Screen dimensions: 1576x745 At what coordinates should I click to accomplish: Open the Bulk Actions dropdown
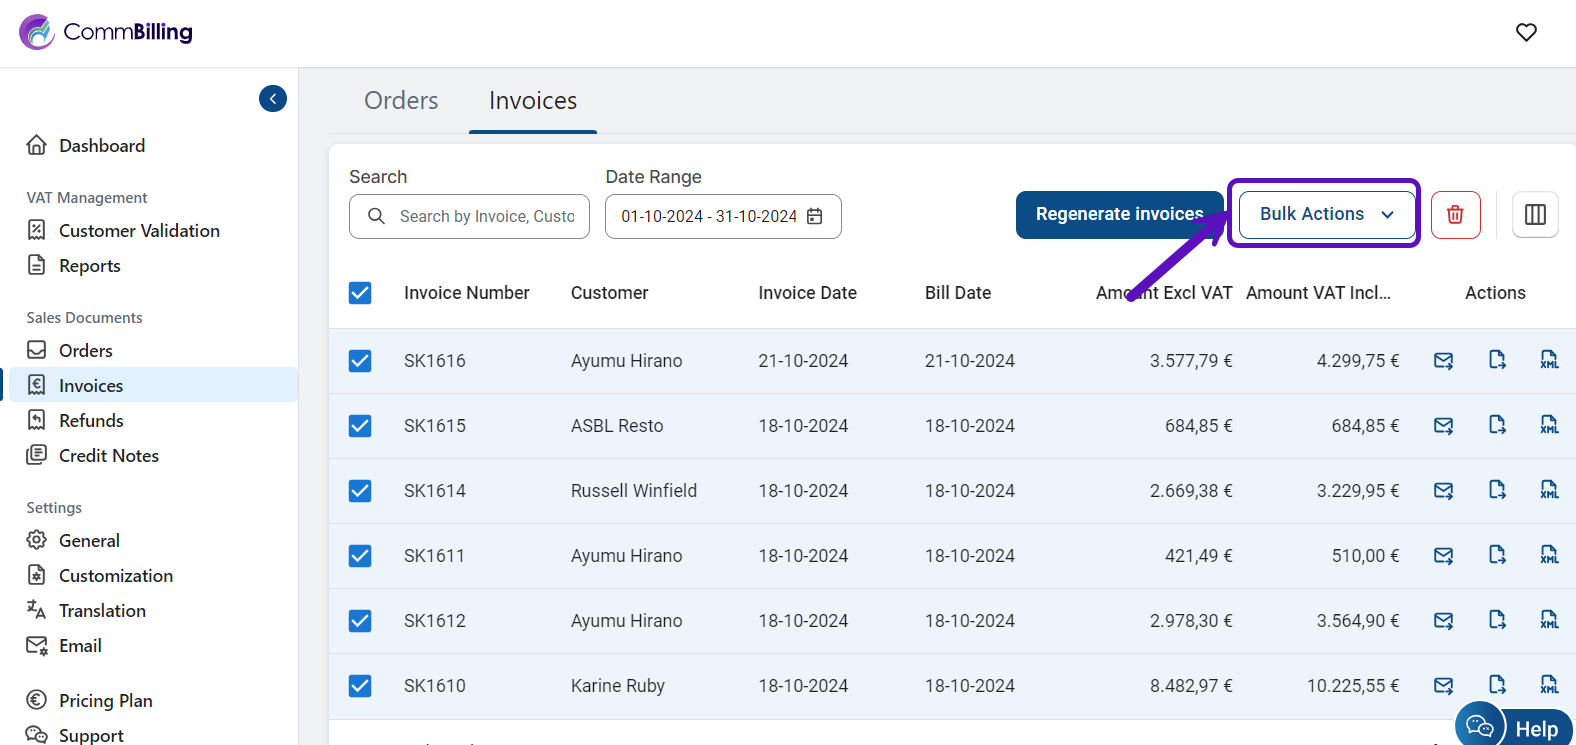(1326, 214)
